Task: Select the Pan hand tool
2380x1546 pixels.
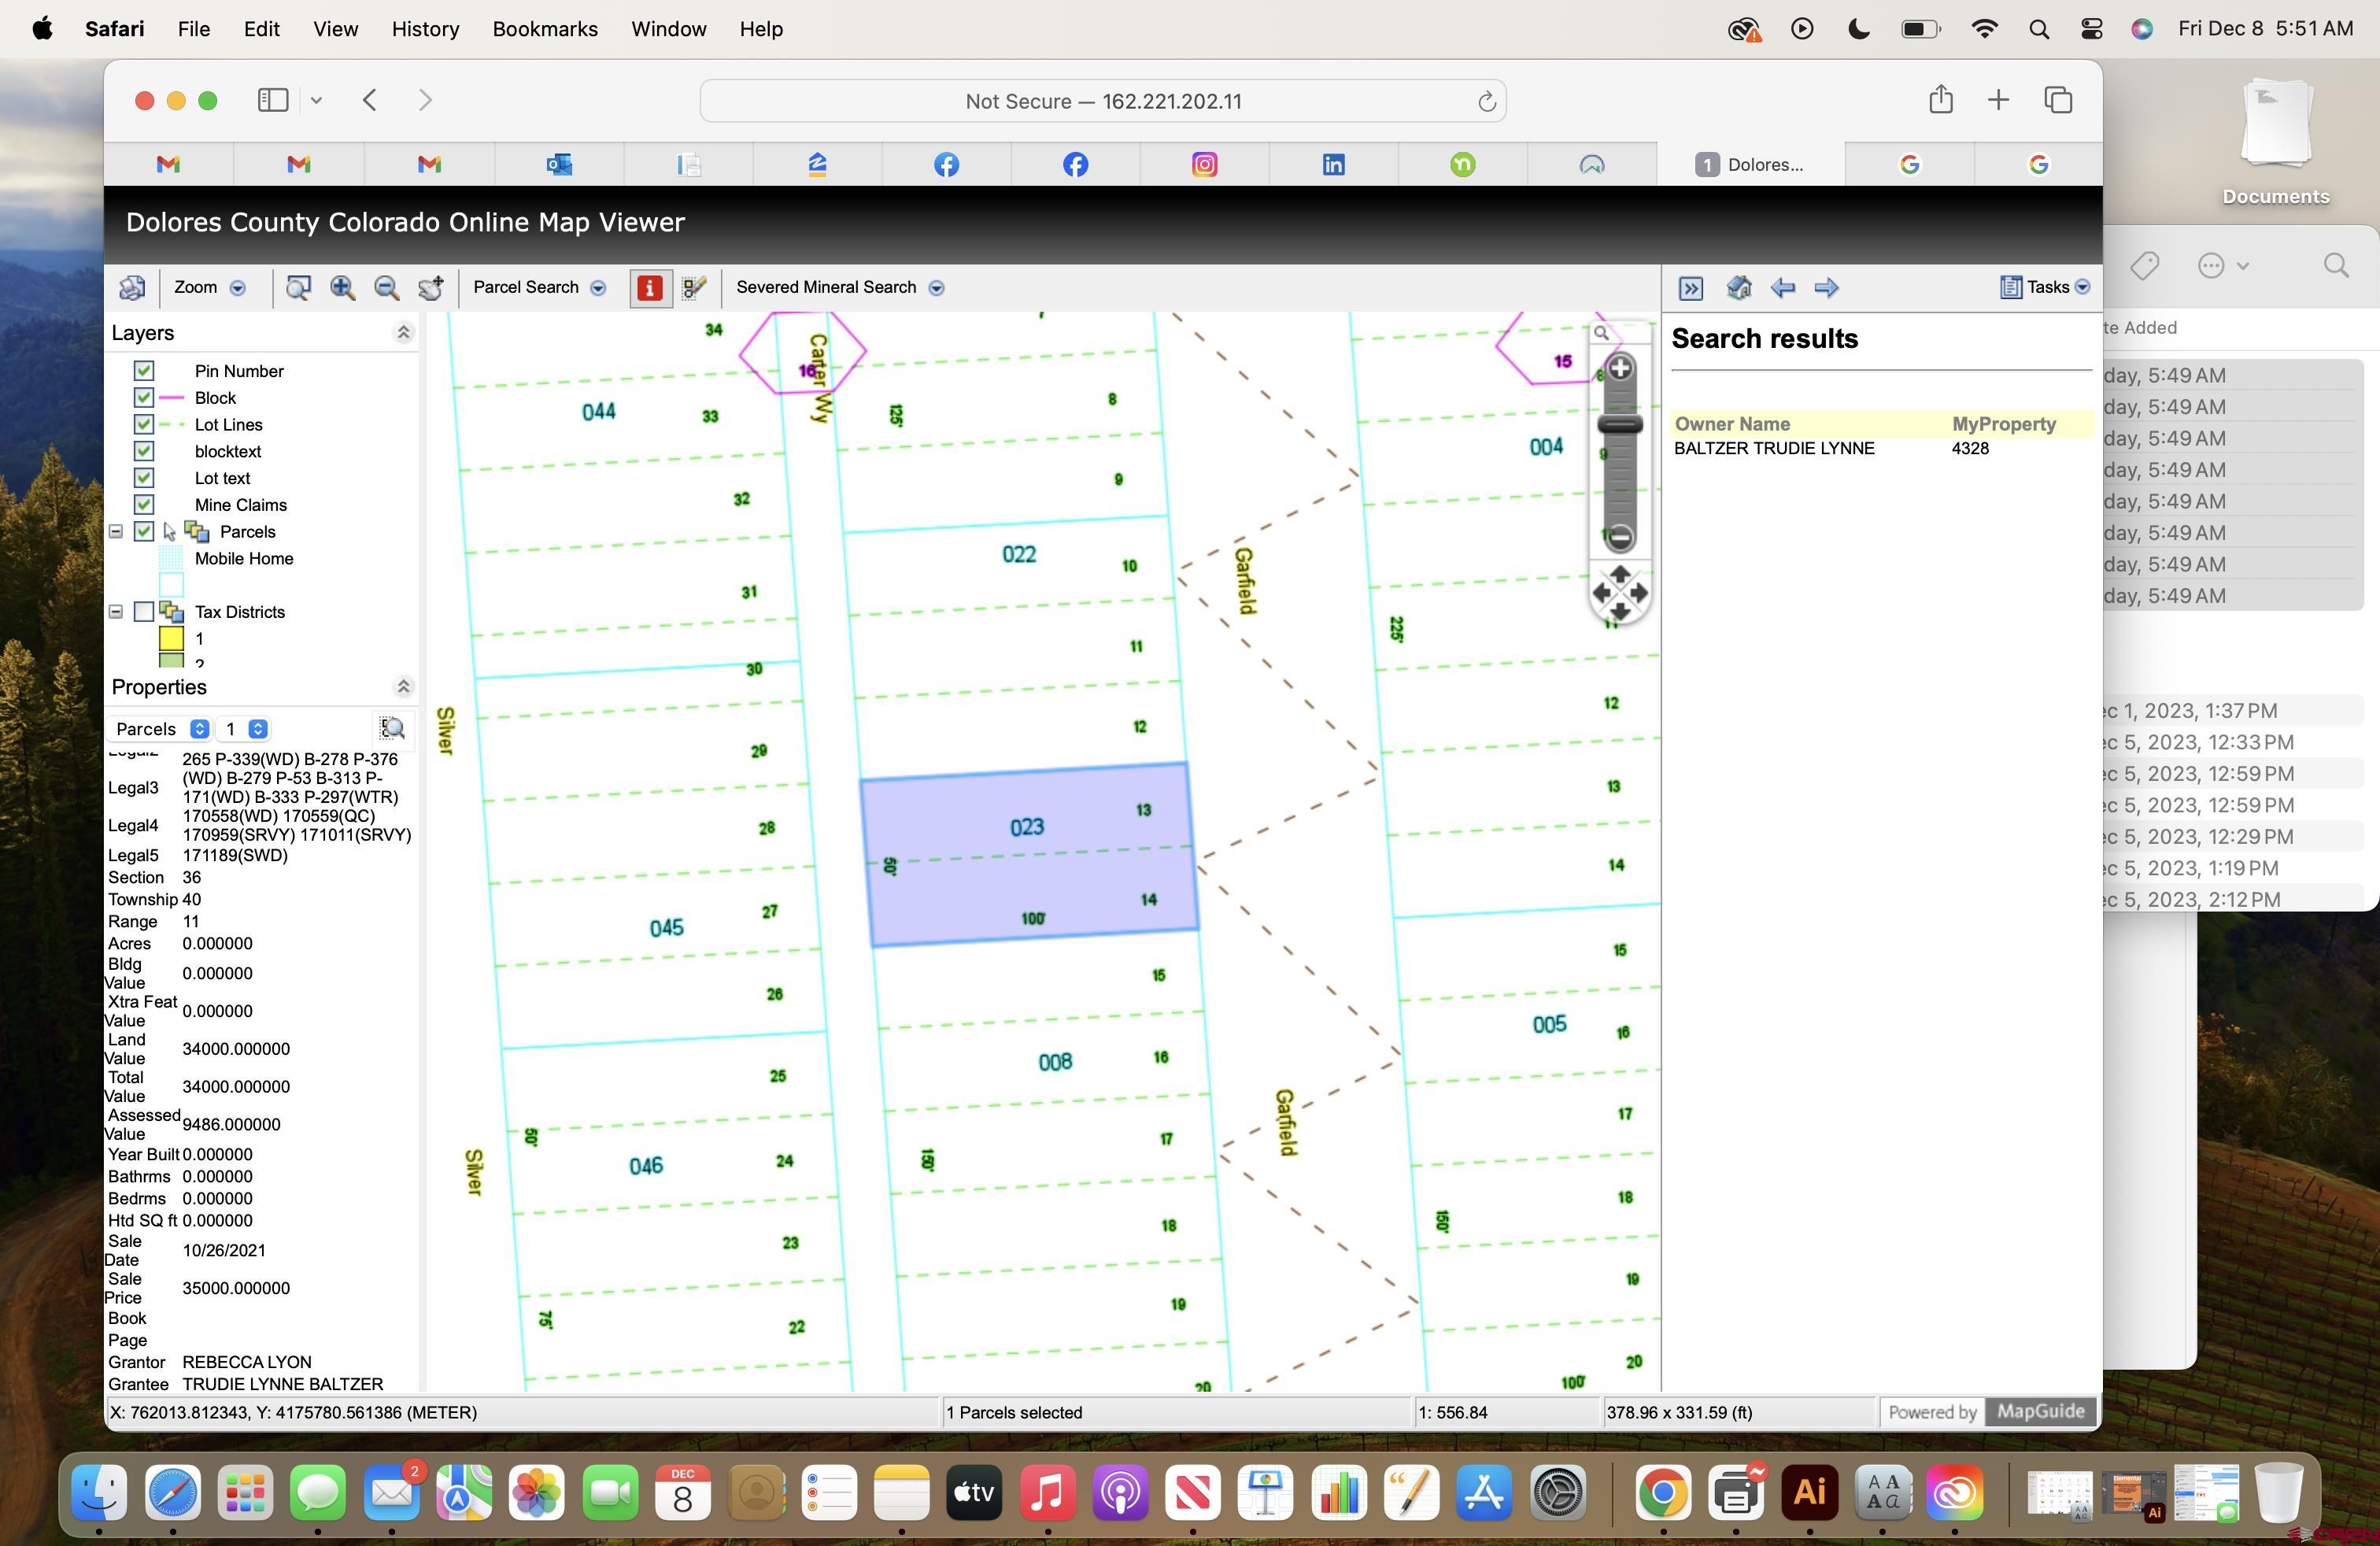Action: coord(431,288)
